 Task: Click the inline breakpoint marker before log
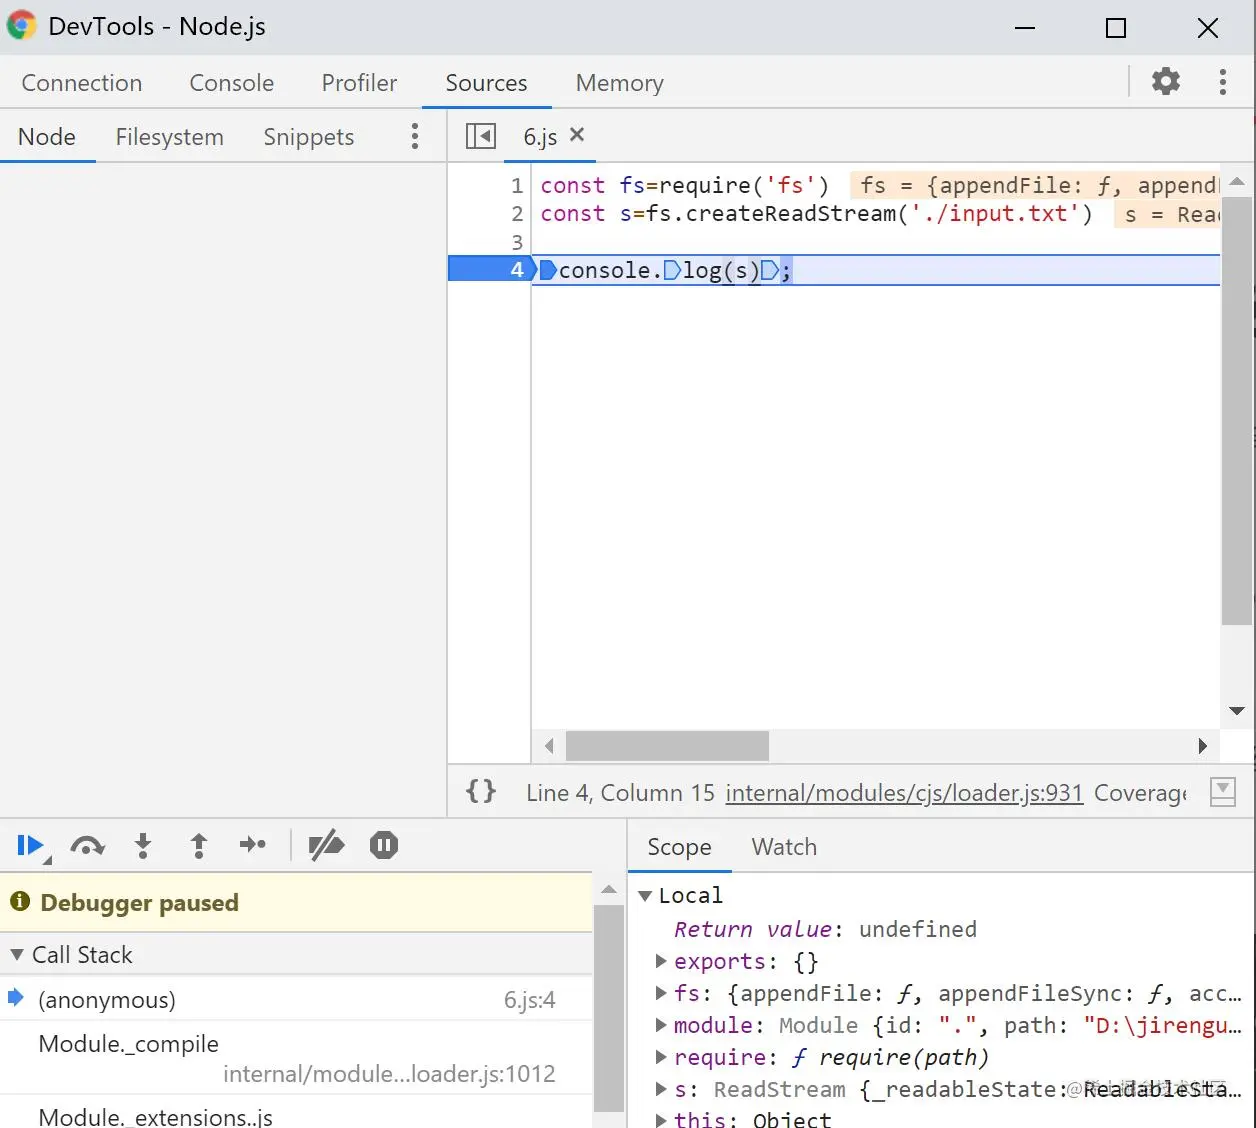672,270
